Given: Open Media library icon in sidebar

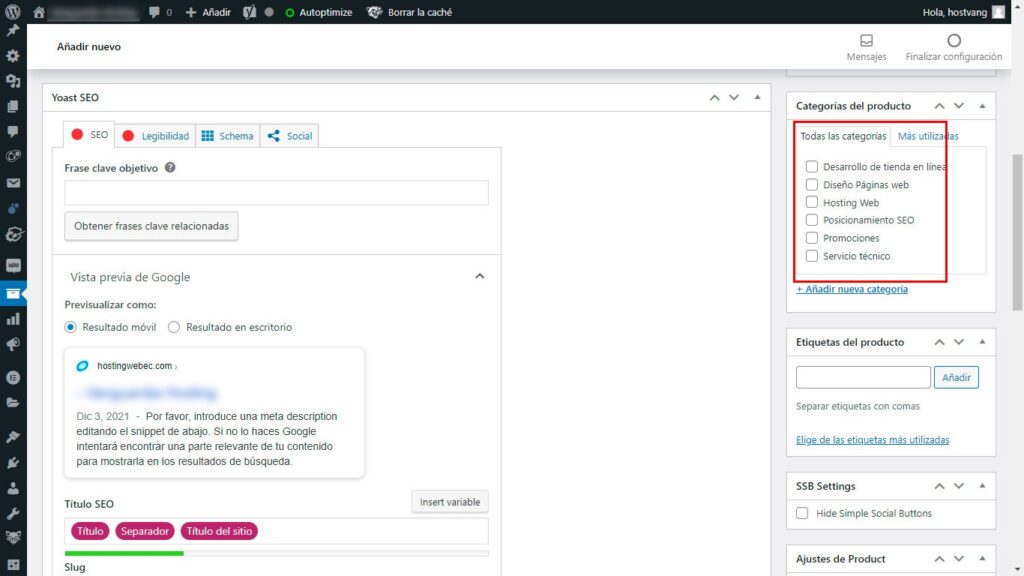Looking at the screenshot, I should click(13, 81).
